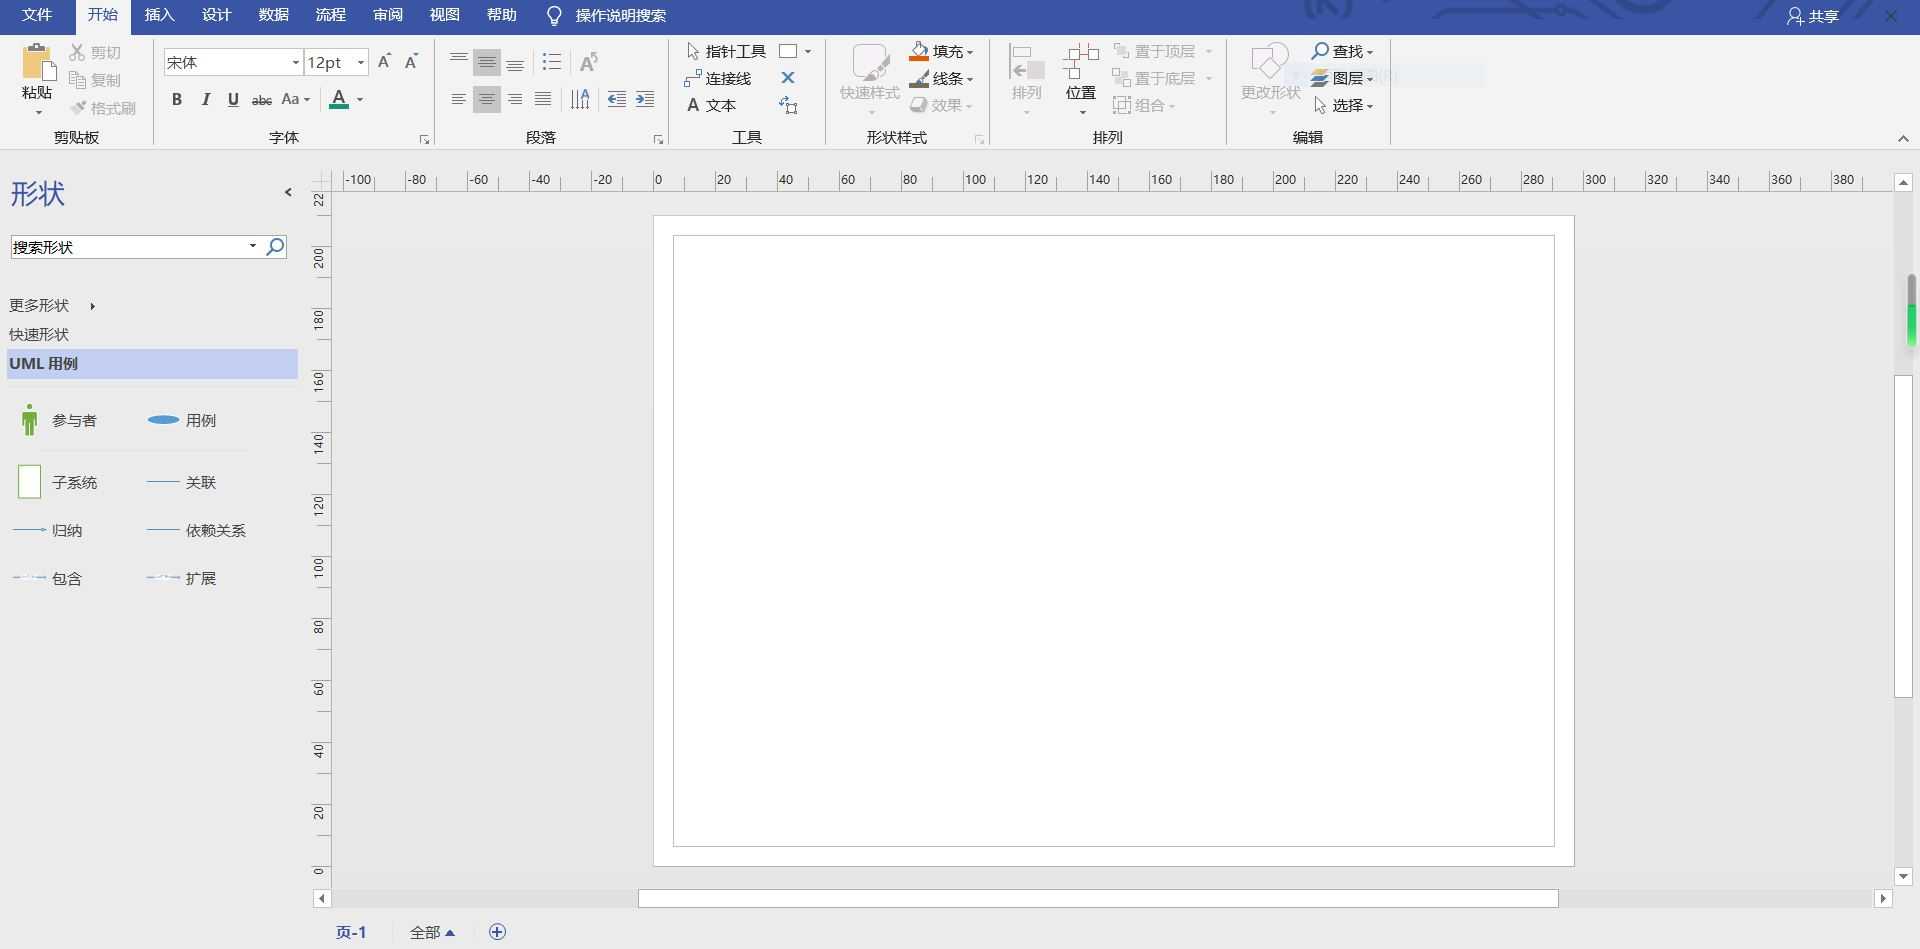The height and width of the screenshot is (949, 1920).
Task: Open the drawing shape tool dropdown
Action: pos(808,51)
